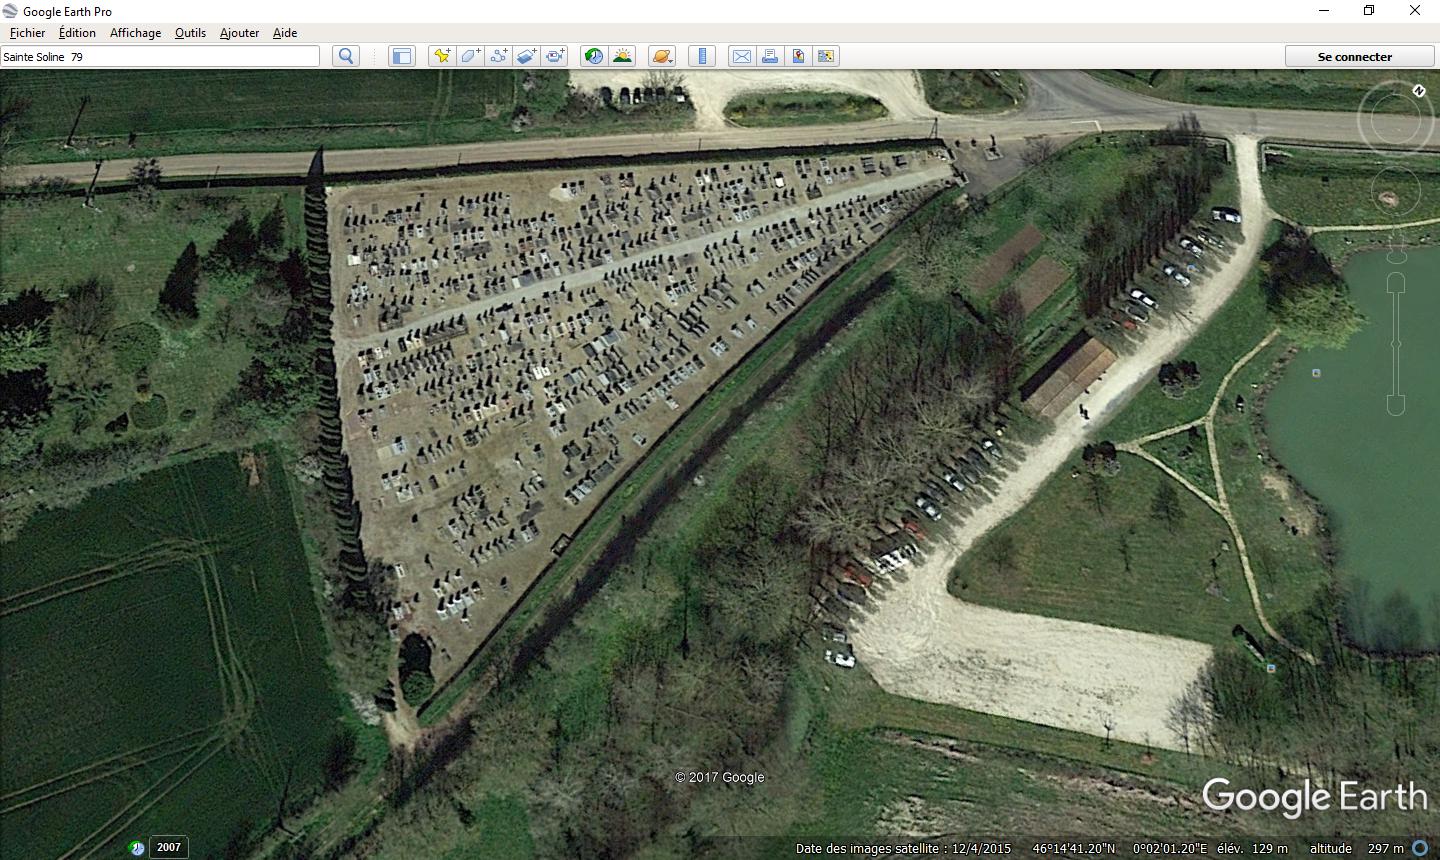Click the clock icon beside 2007
Viewport: 1440px width, 860px height.
[x=137, y=848]
